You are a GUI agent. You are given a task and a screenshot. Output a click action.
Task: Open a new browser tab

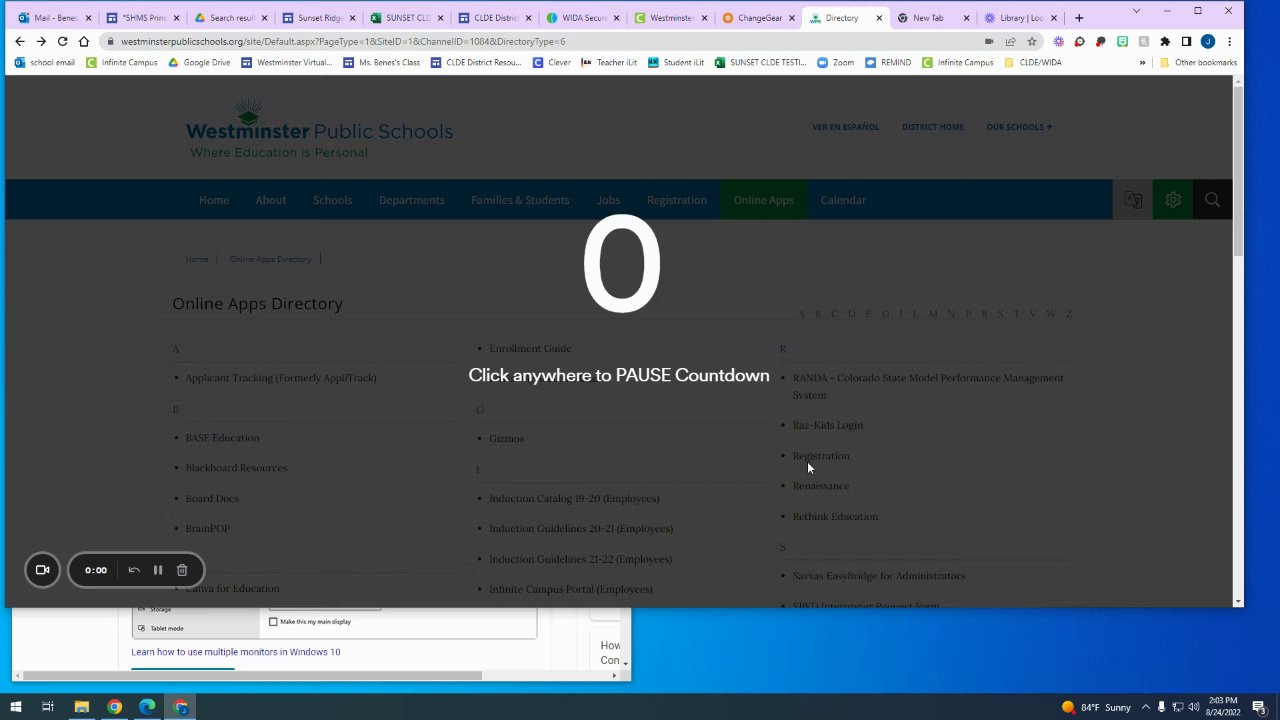coord(1079,18)
